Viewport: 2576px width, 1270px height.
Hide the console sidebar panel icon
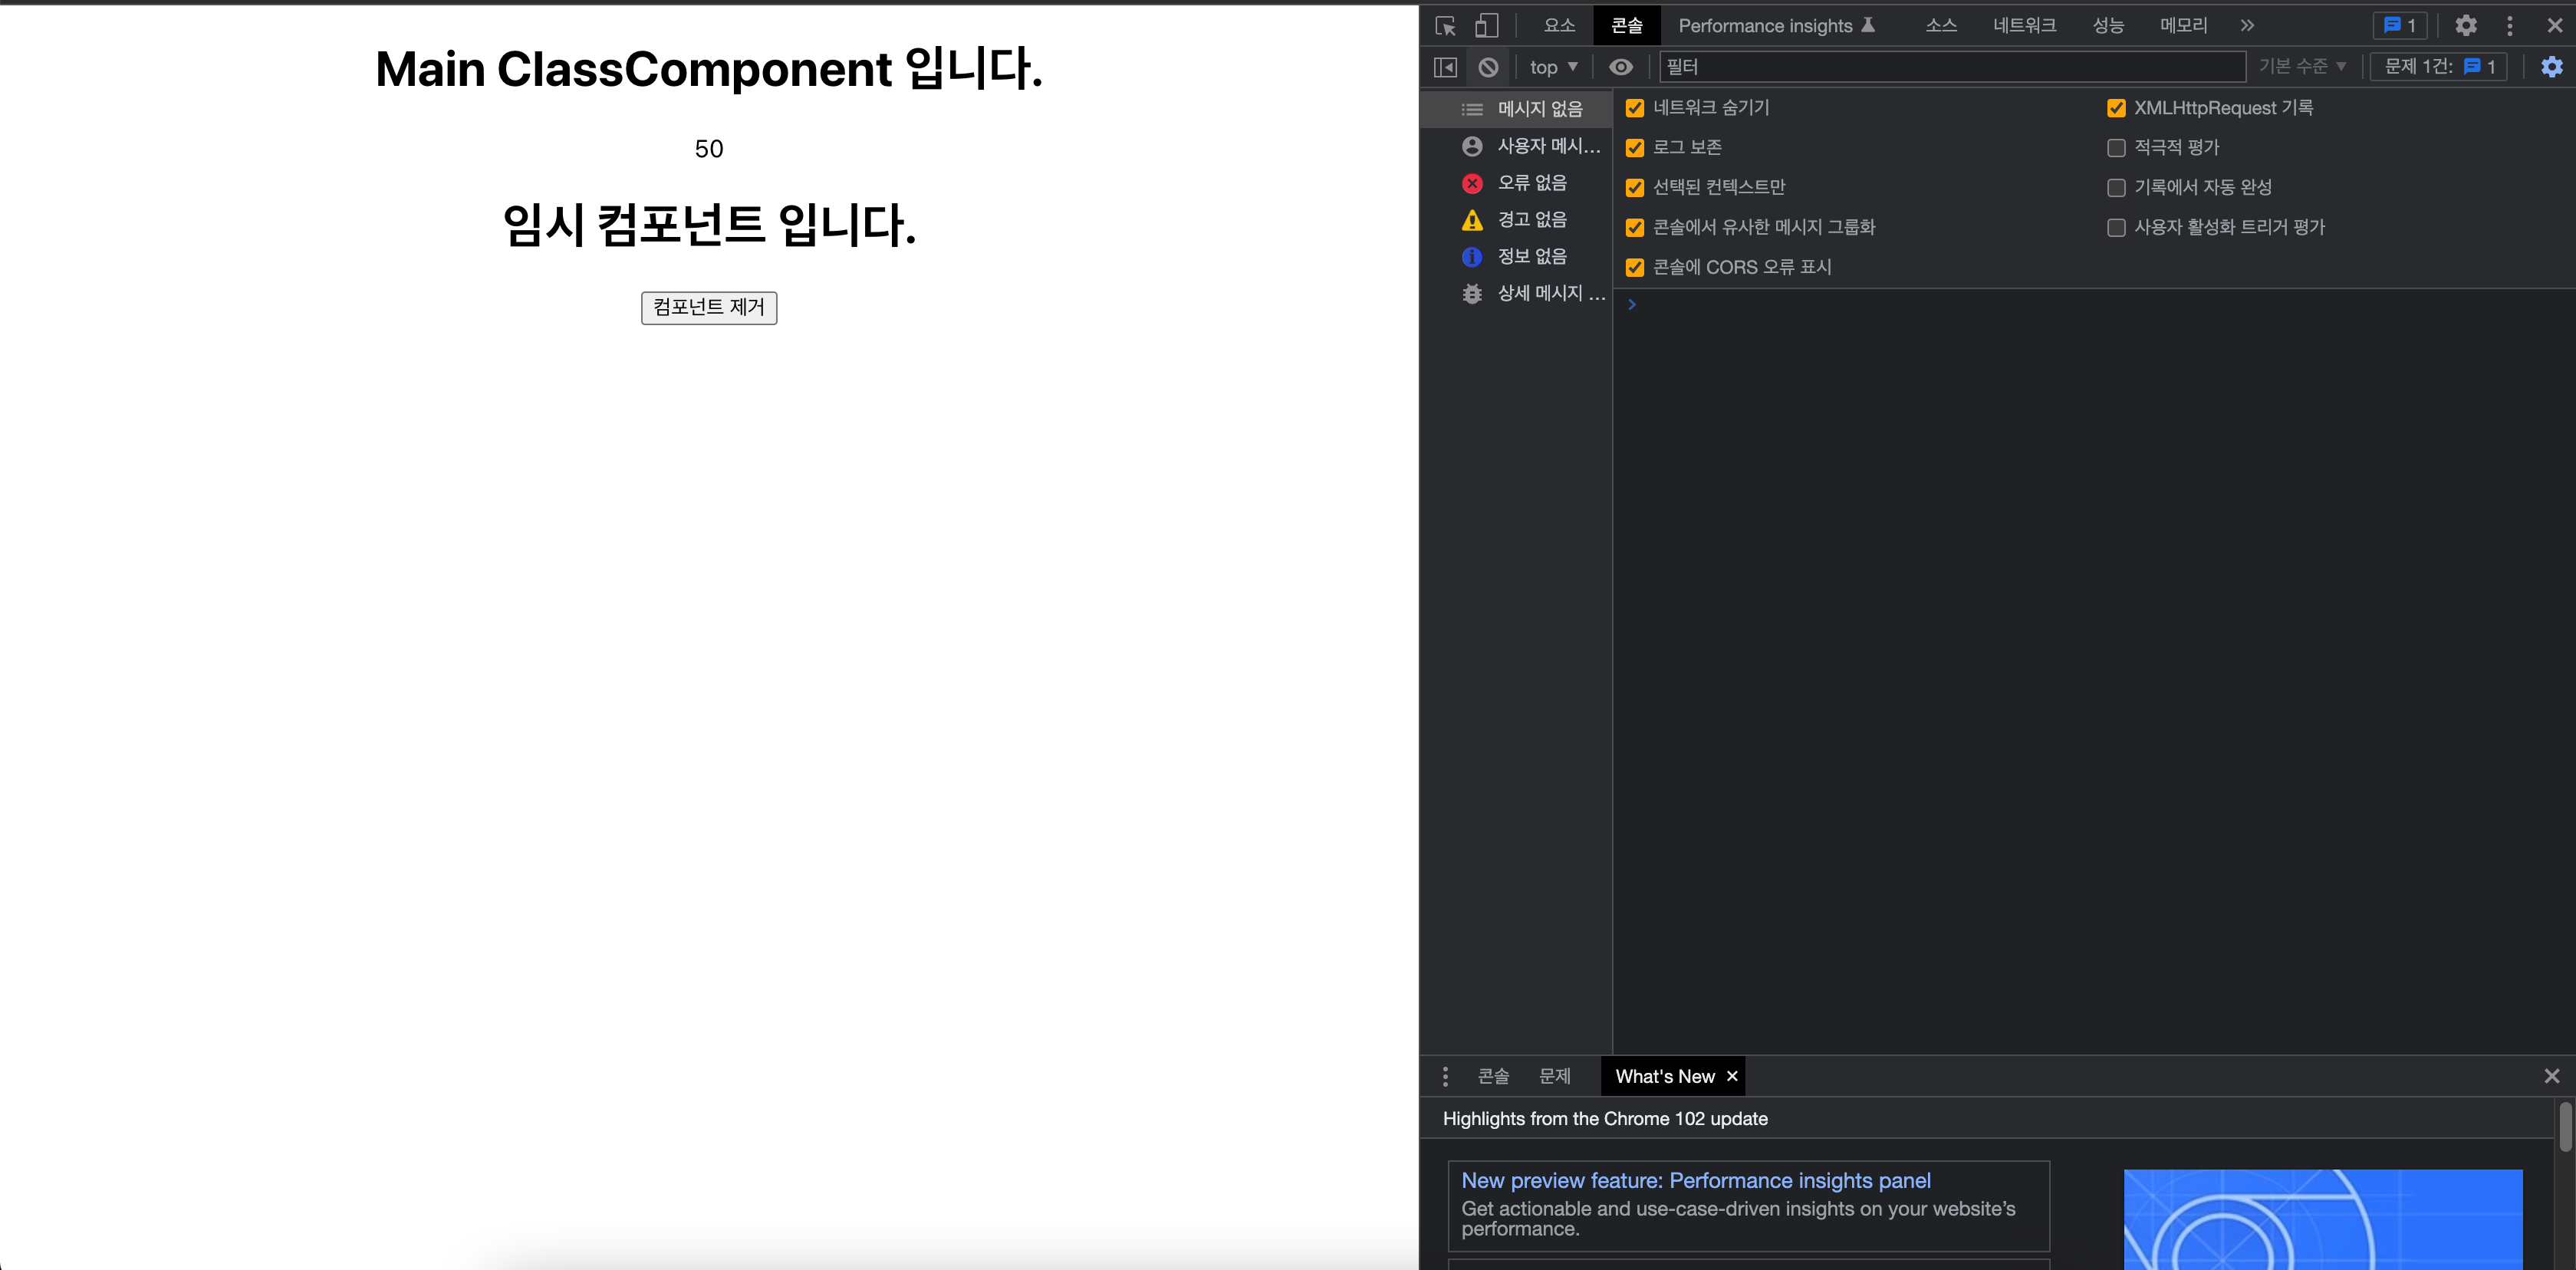1445,67
